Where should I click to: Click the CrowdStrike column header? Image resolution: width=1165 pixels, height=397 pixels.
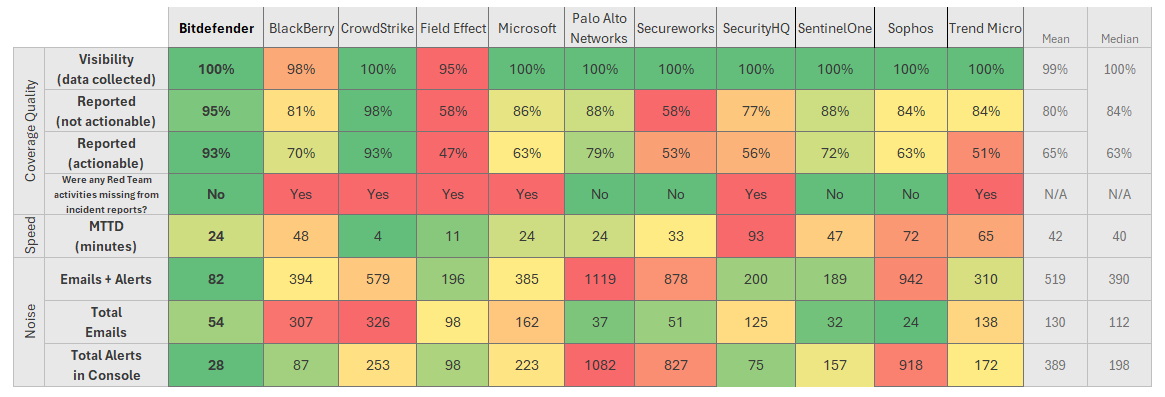tap(377, 28)
